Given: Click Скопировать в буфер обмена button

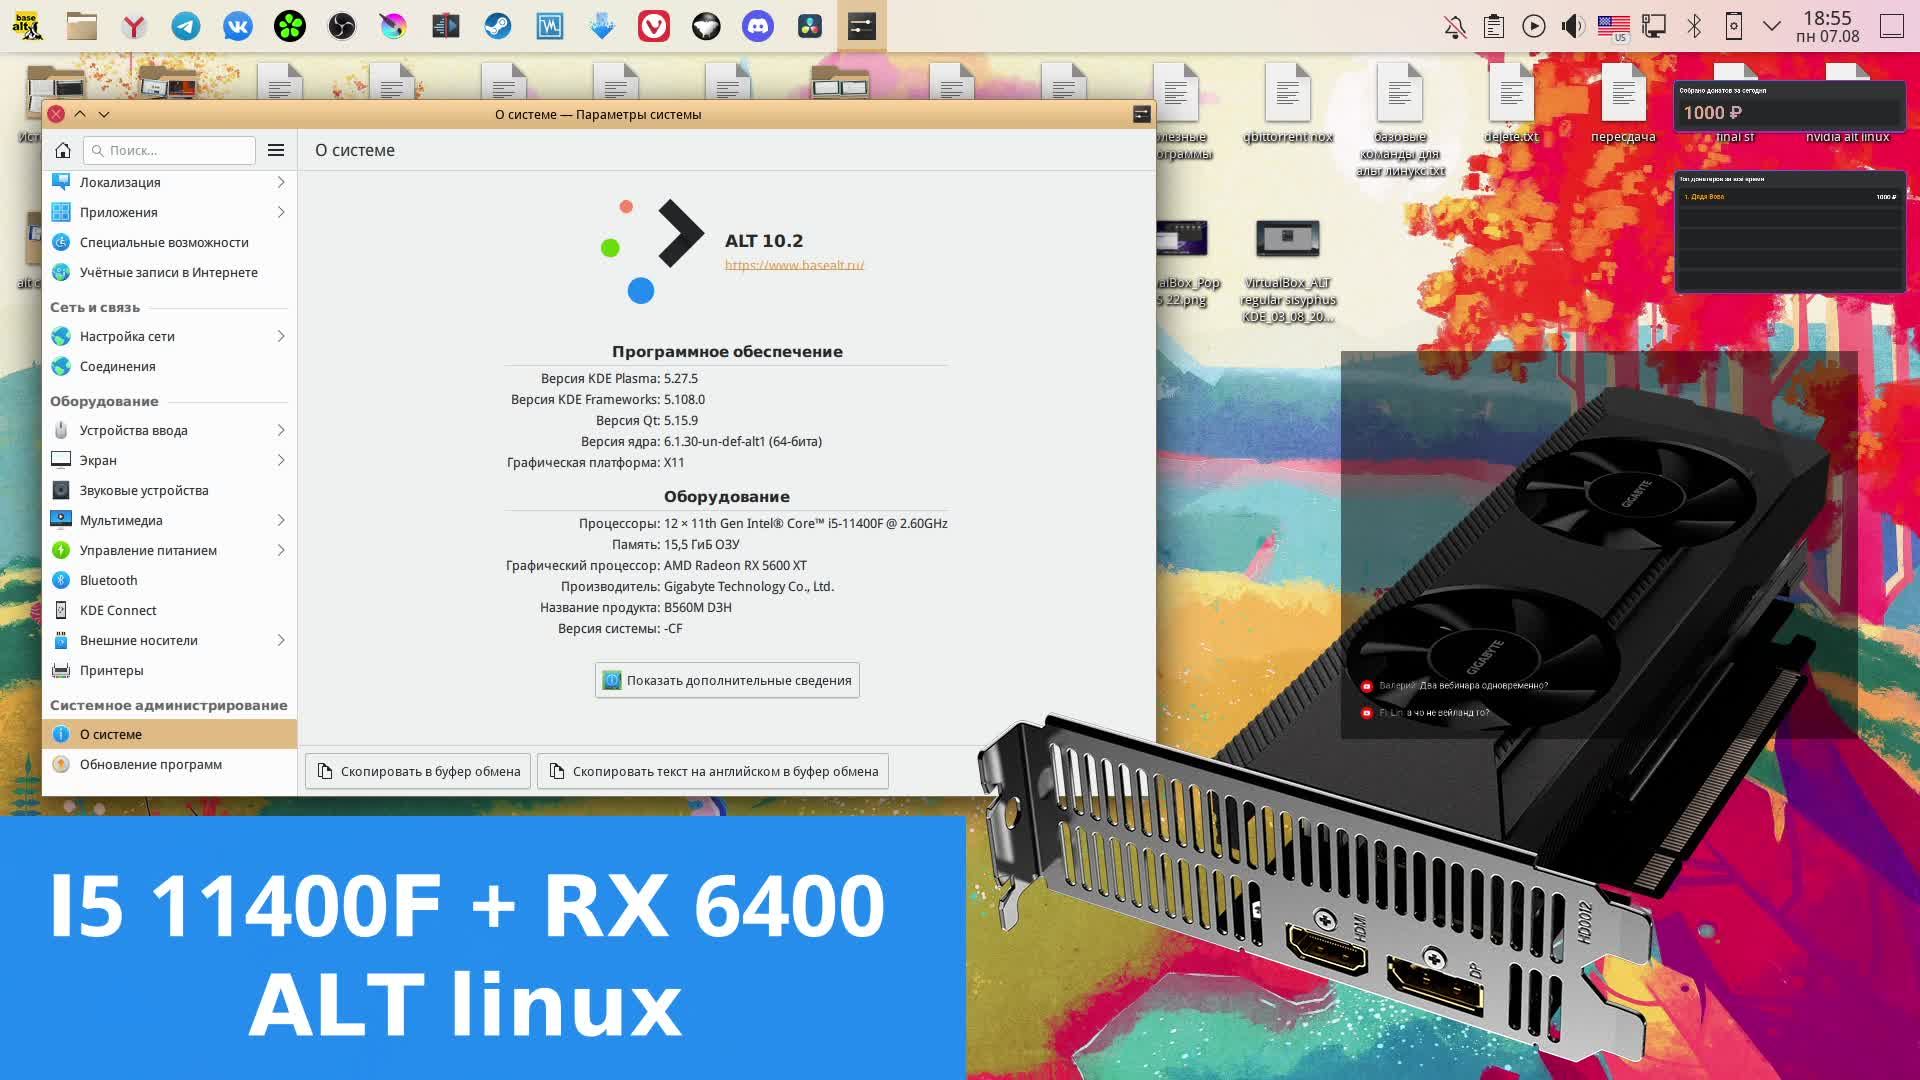Looking at the screenshot, I should click(x=417, y=771).
